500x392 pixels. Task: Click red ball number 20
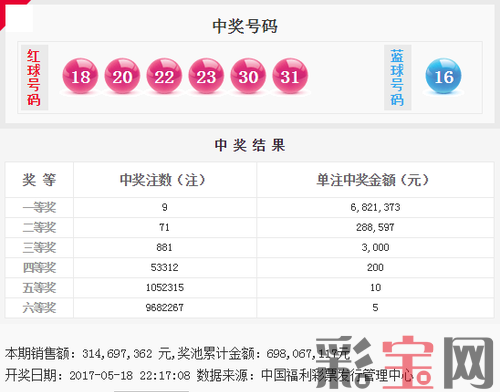(x=122, y=76)
